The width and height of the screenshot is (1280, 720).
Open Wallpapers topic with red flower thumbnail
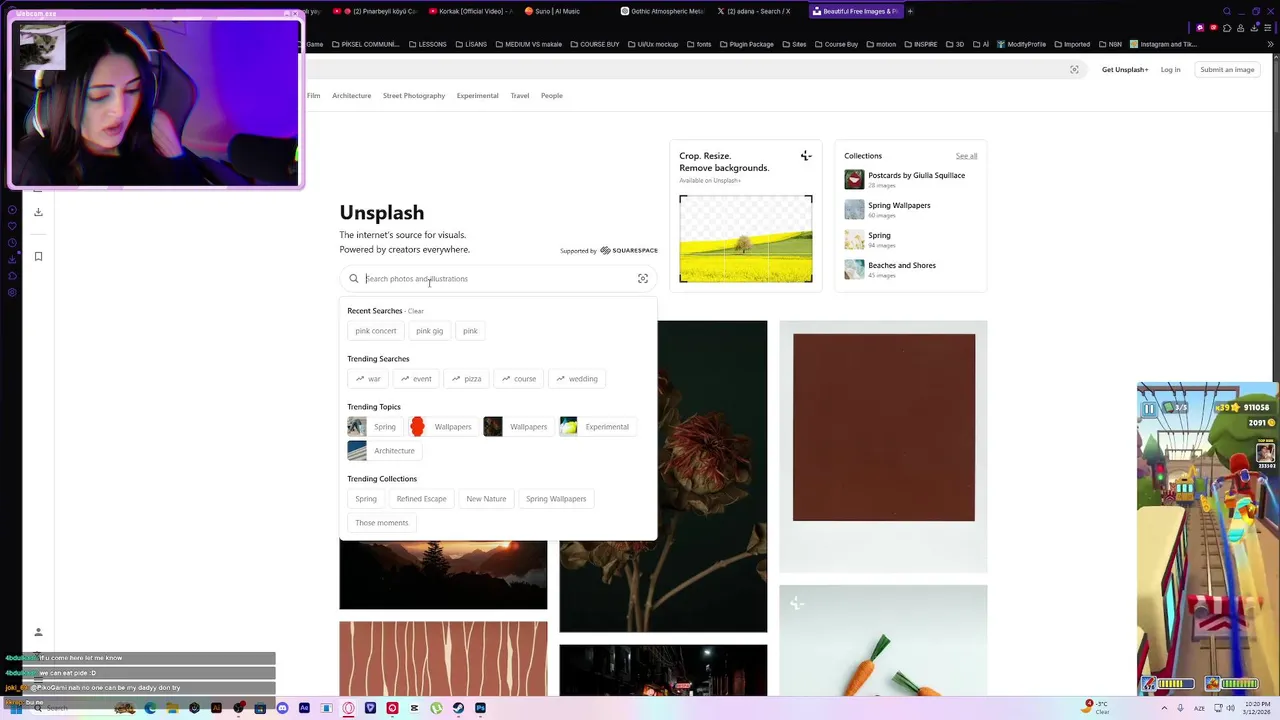coord(443,427)
